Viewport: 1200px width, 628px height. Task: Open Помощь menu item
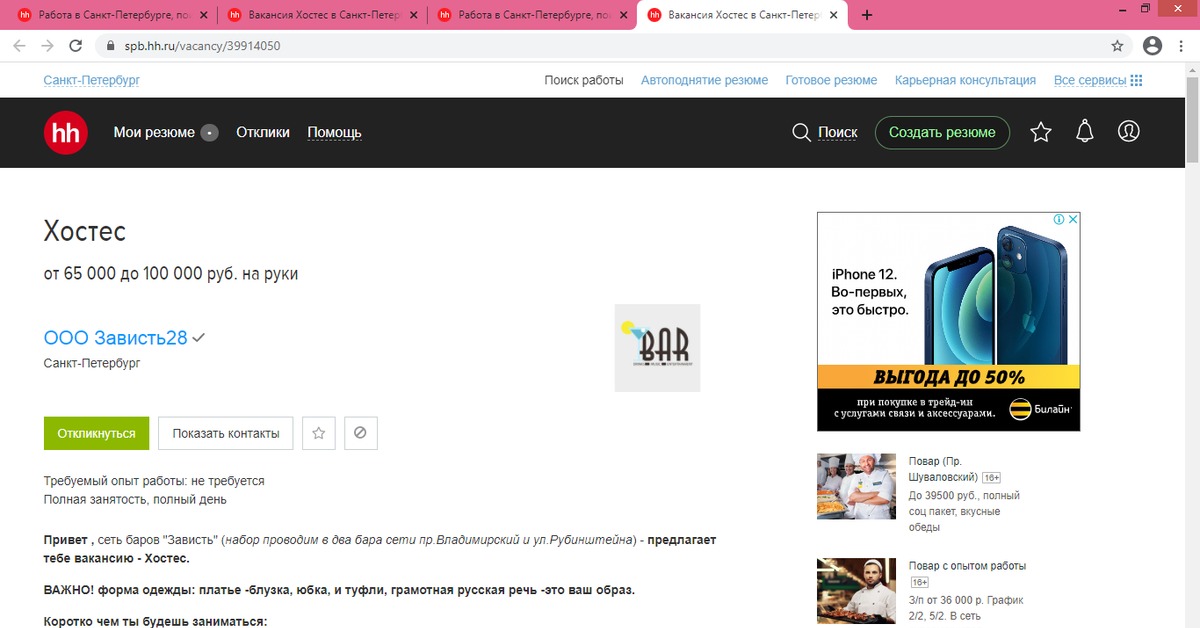pos(334,132)
